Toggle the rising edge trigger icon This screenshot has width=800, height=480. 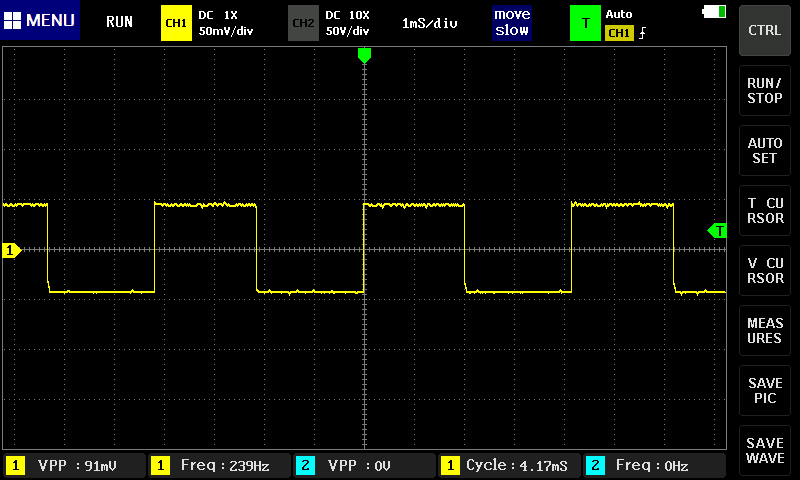pyautogui.click(x=642, y=33)
